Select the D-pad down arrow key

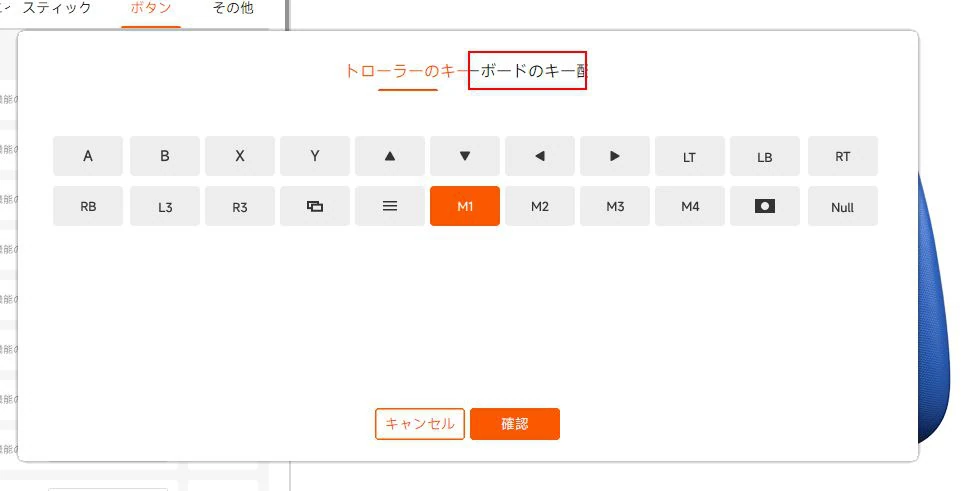(x=465, y=156)
